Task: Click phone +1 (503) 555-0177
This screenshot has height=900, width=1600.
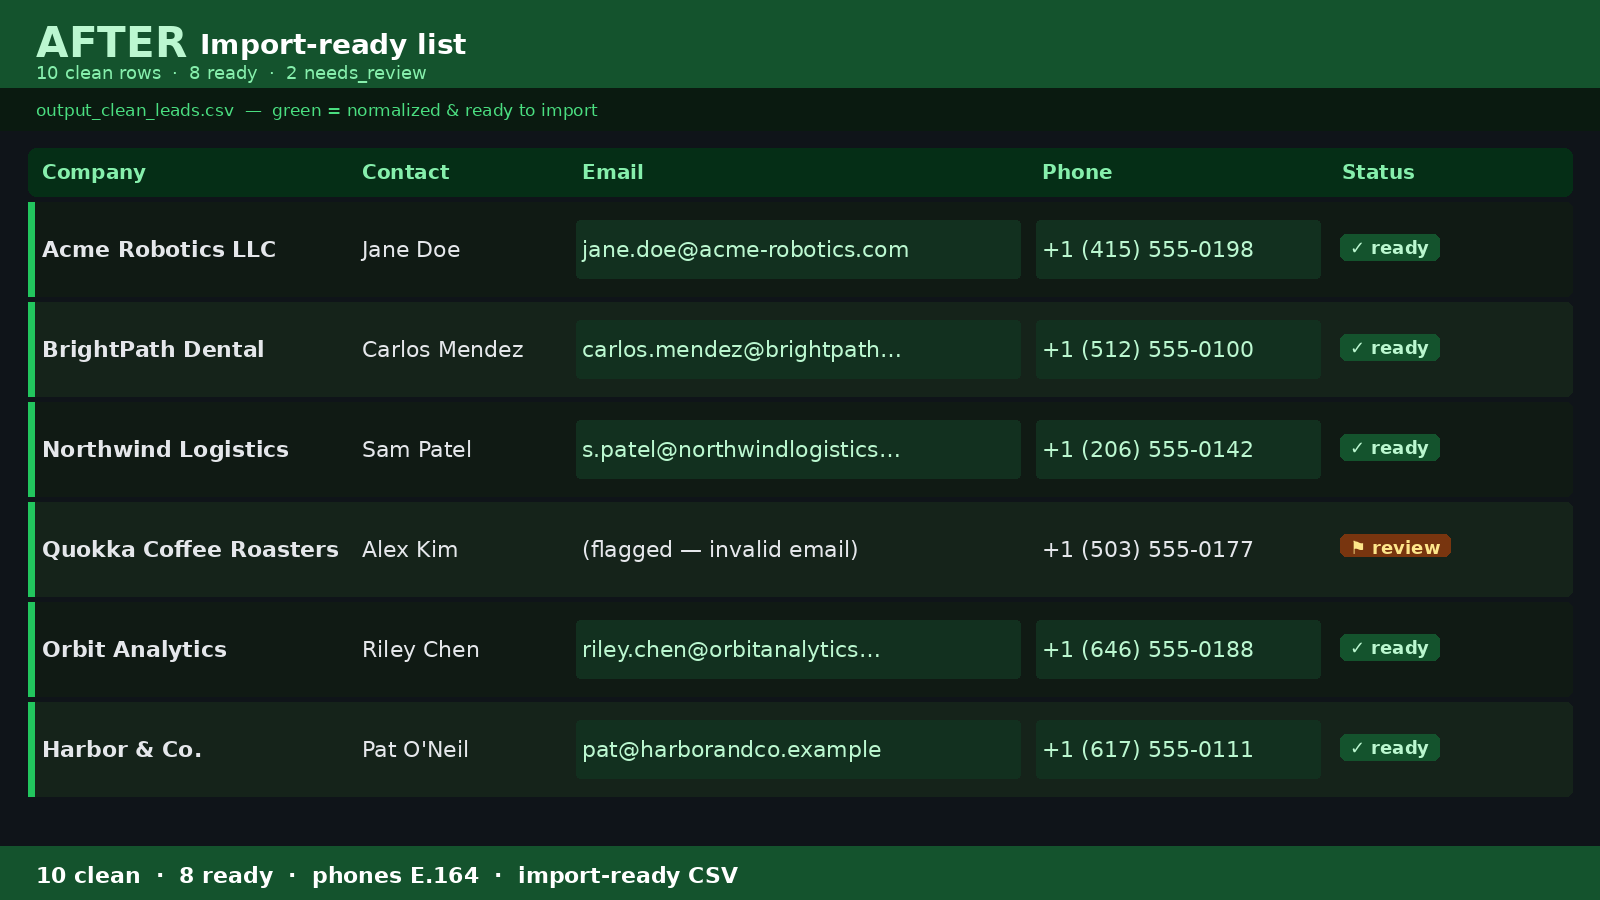Action: [1147, 549]
